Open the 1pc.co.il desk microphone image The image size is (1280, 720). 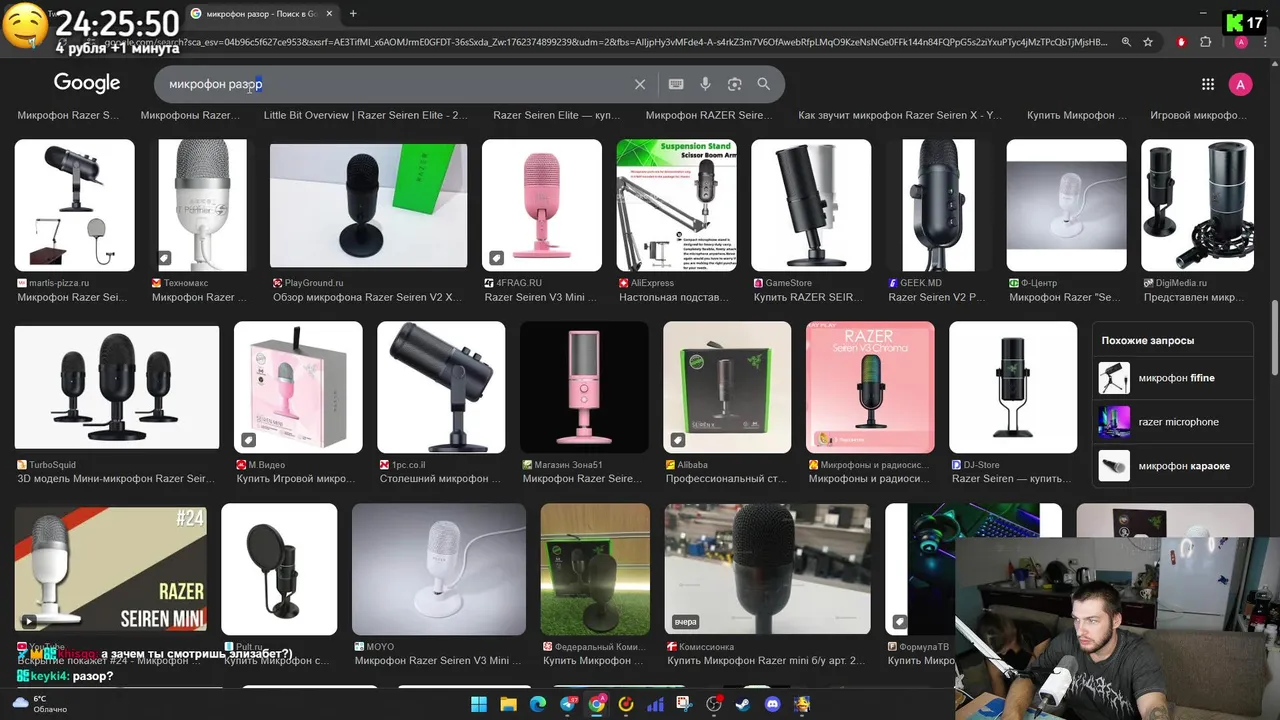(x=441, y=387)
